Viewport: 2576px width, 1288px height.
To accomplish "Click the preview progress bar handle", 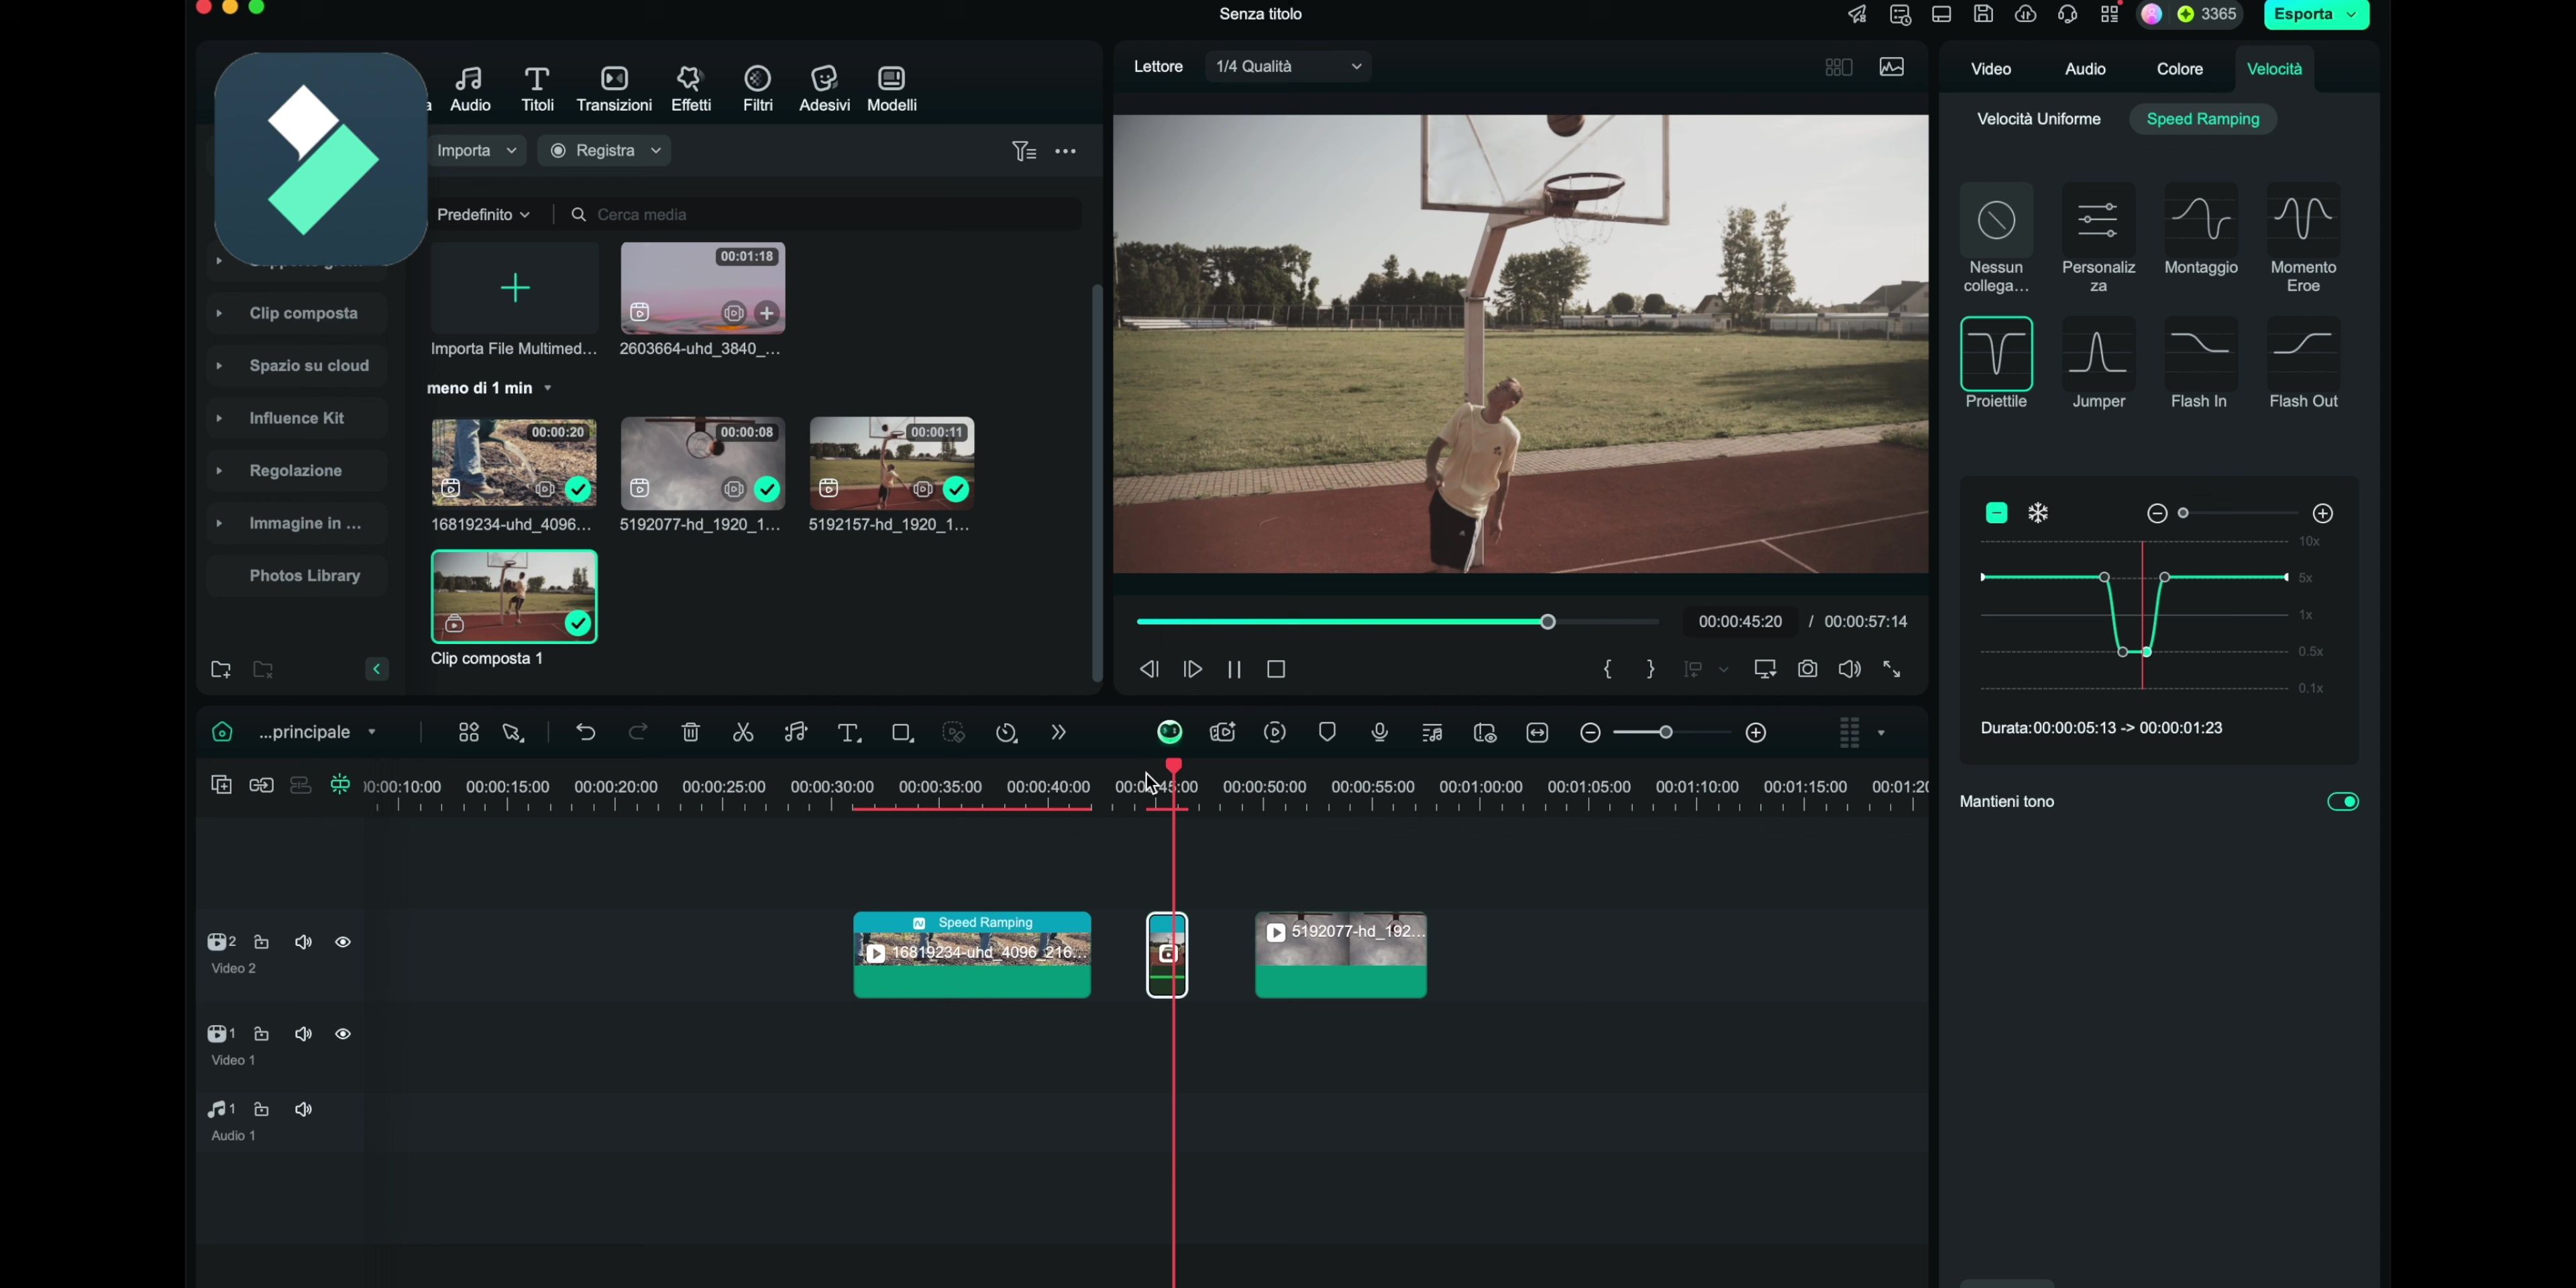I will point(1547,622).
